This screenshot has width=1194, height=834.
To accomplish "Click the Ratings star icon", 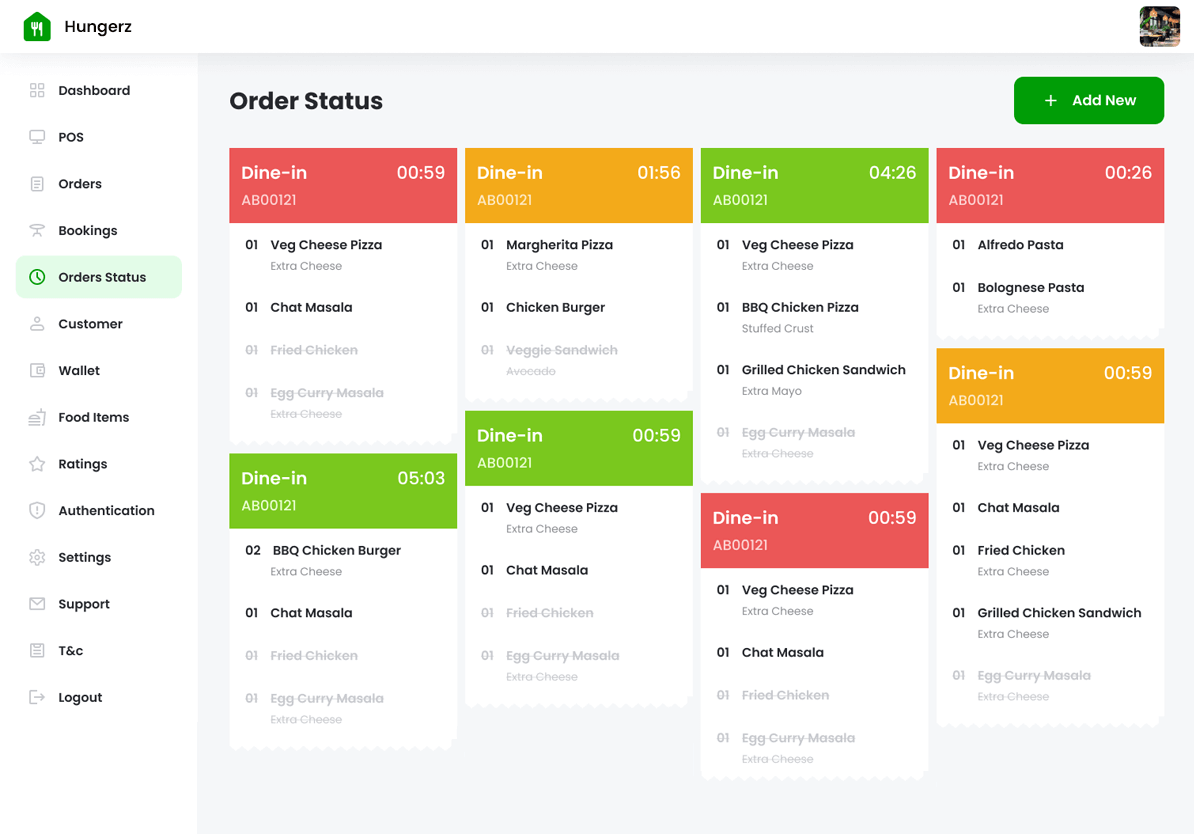I will pyautogui.click(x=37, y=464).
